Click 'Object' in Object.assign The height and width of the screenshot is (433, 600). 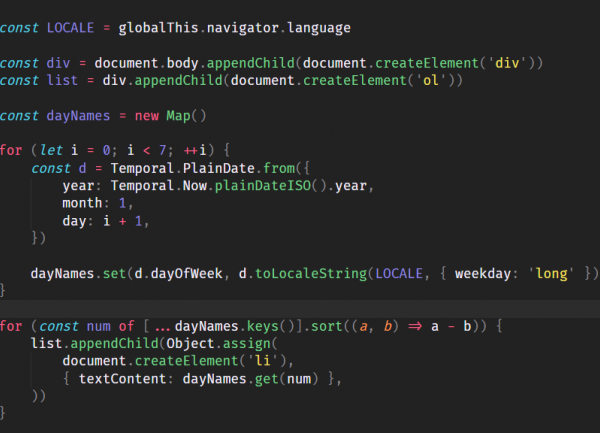point(190,344)
